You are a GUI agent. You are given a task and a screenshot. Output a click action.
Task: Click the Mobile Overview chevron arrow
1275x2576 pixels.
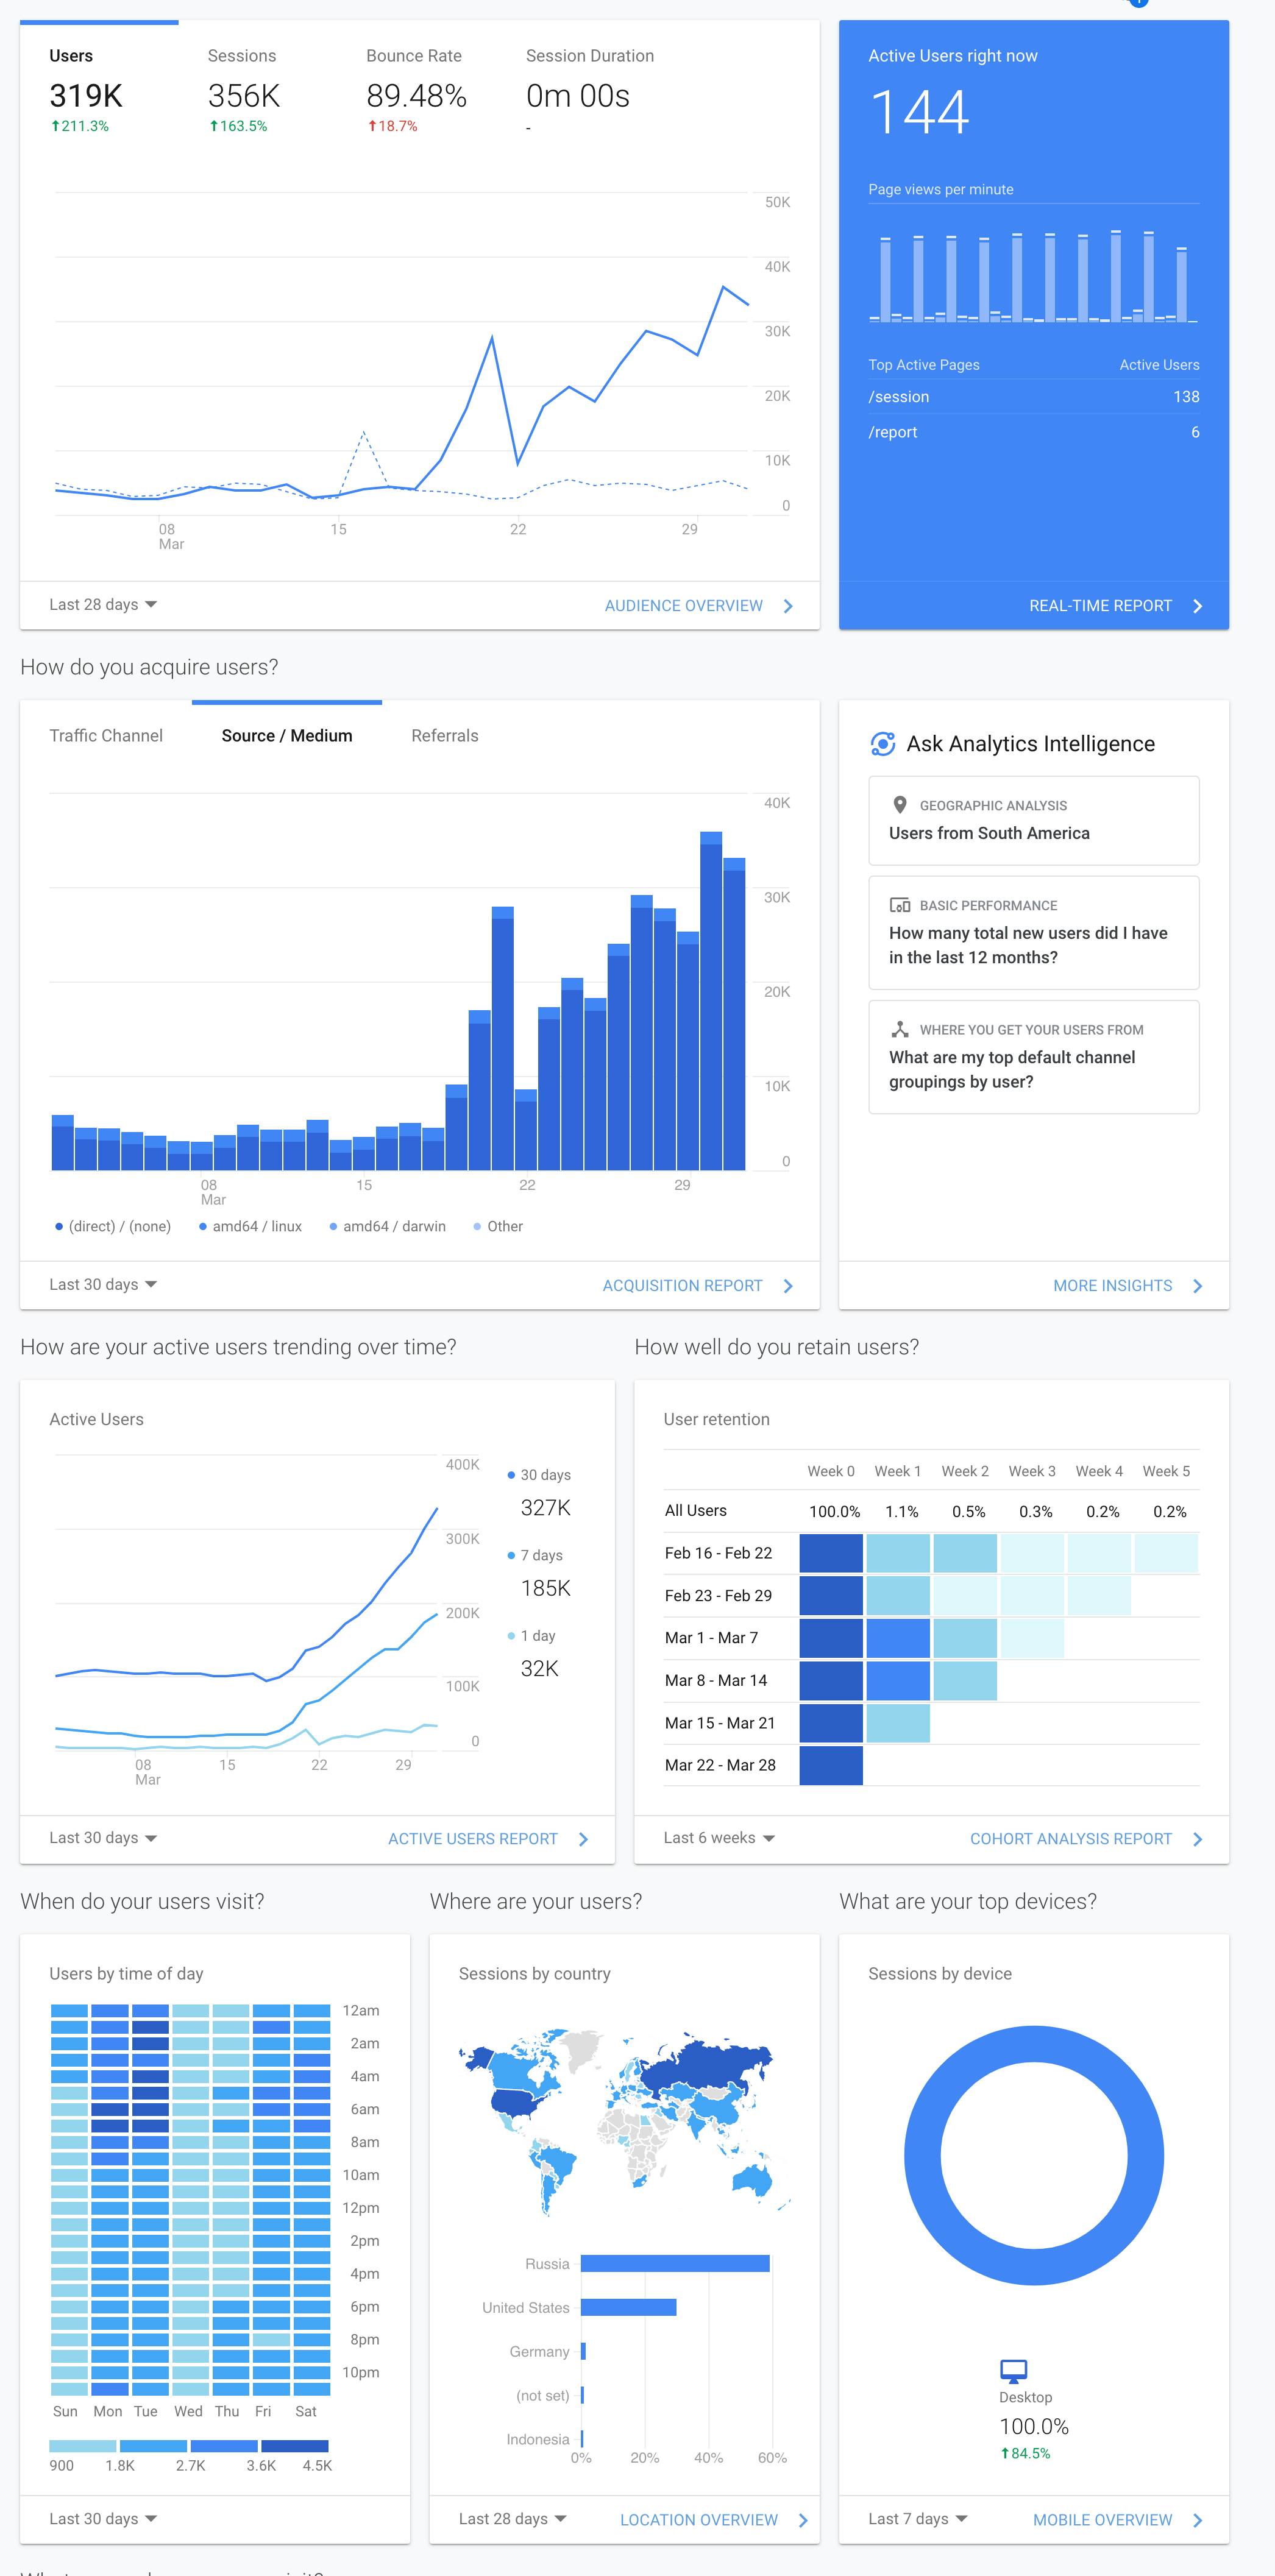point(1197,2520)
